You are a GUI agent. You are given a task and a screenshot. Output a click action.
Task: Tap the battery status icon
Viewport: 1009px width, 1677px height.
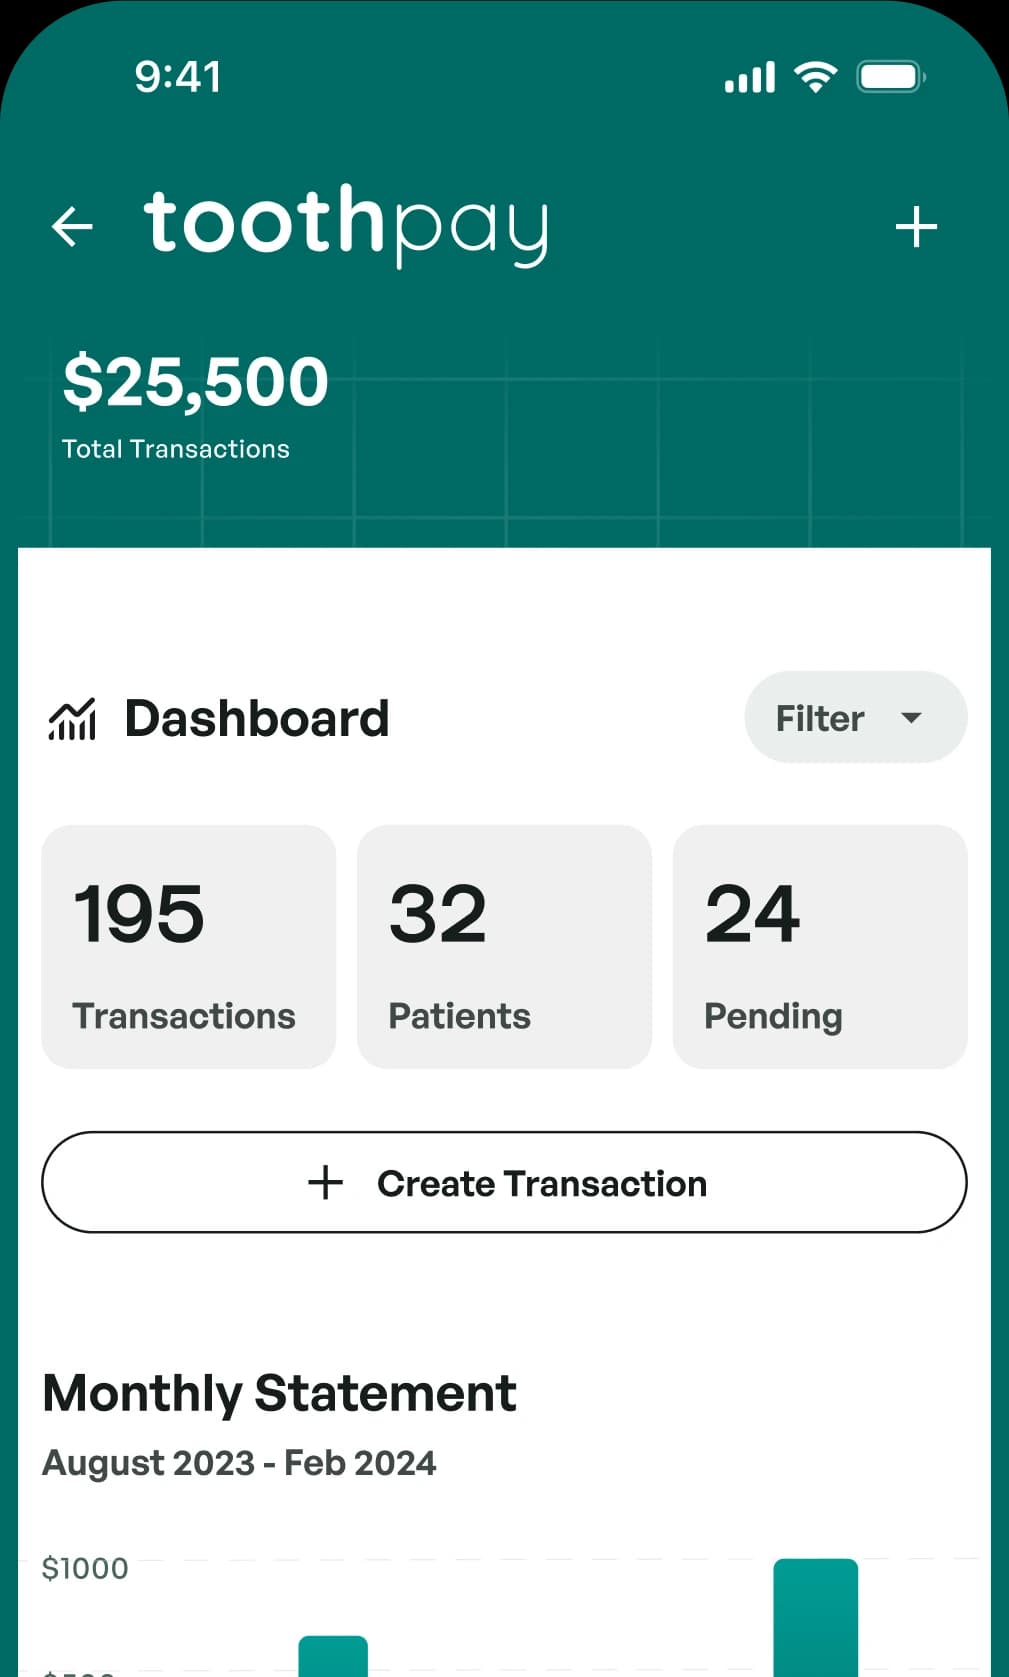click(x=890, y=77)
